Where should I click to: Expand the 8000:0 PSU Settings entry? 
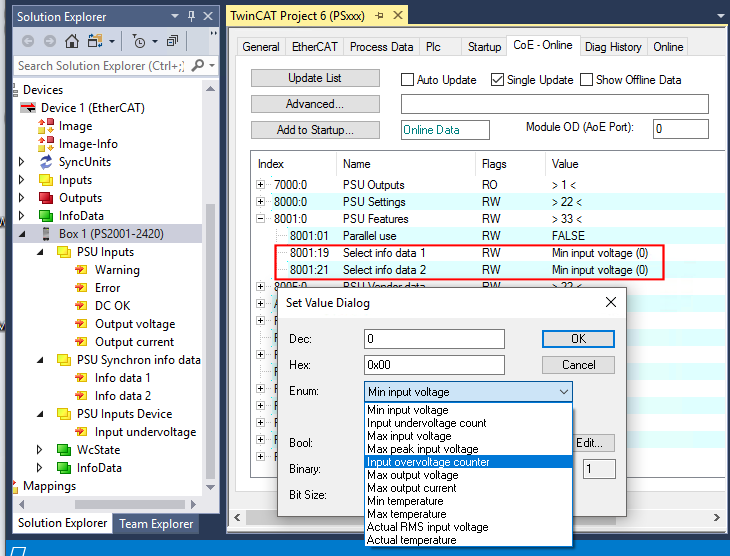[261, 202]
